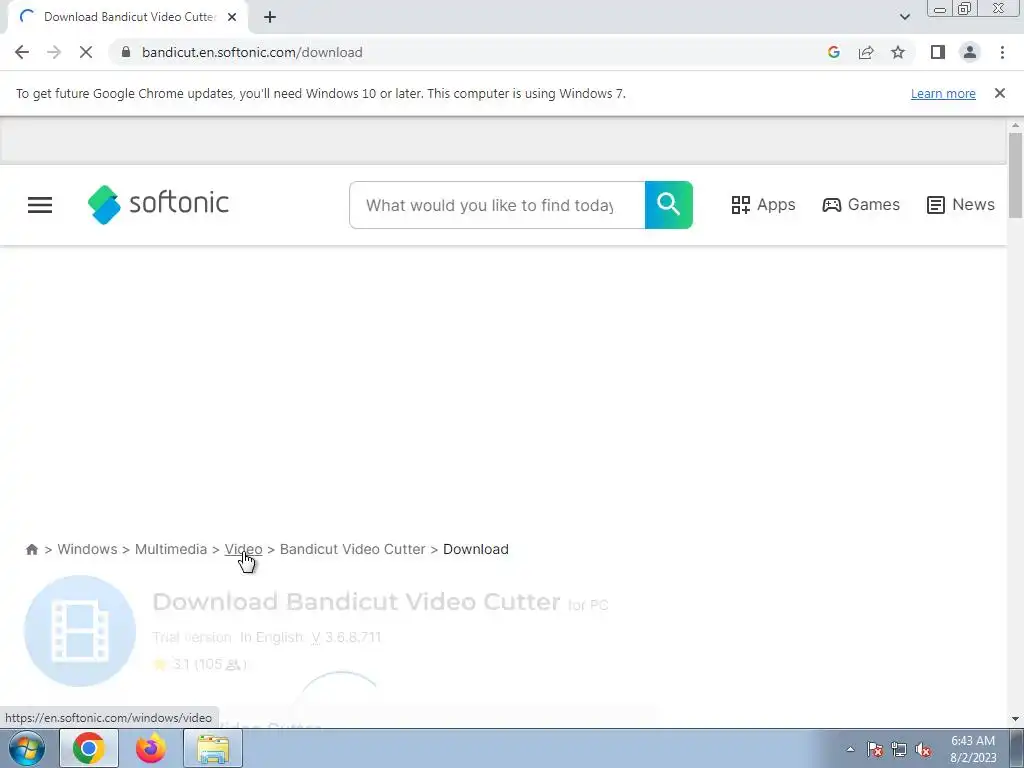Click the page vertical scrollbar thumb
The image size is (1024, 768).
[1015, 175]
